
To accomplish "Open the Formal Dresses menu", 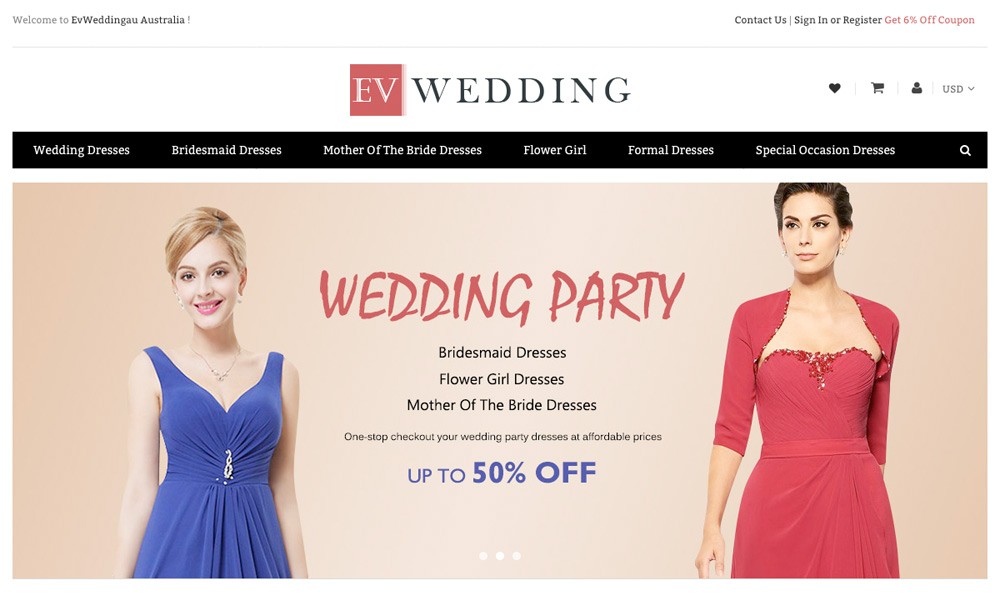I will click(671, 150).
